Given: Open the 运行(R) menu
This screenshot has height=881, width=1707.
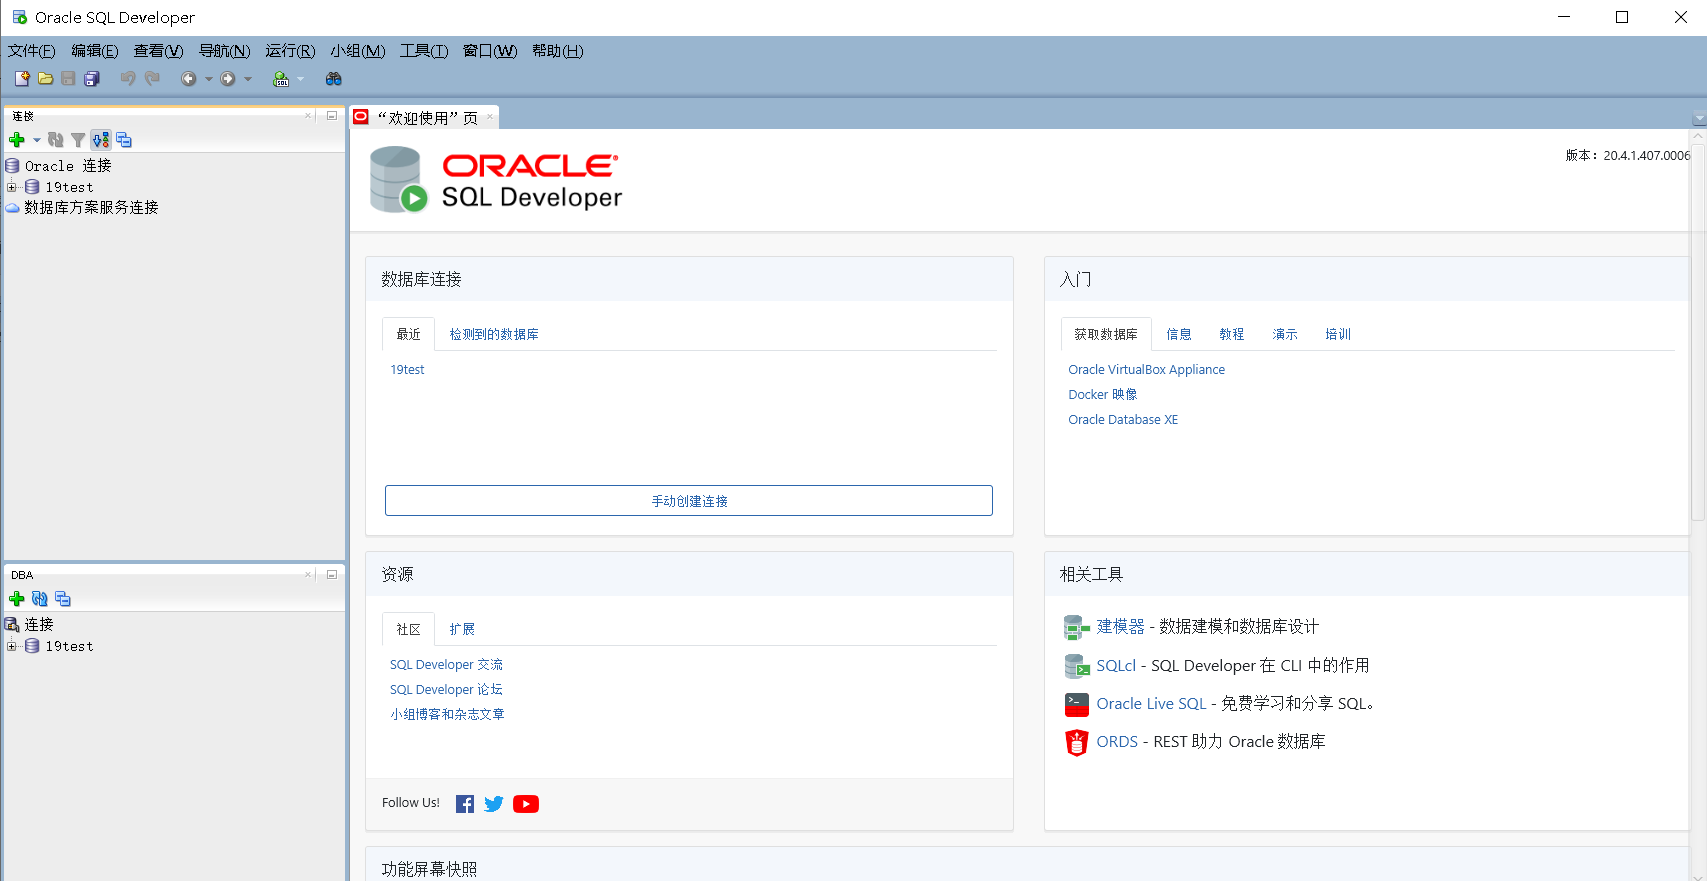Looking at the screenshot, I should coord(290,51).
